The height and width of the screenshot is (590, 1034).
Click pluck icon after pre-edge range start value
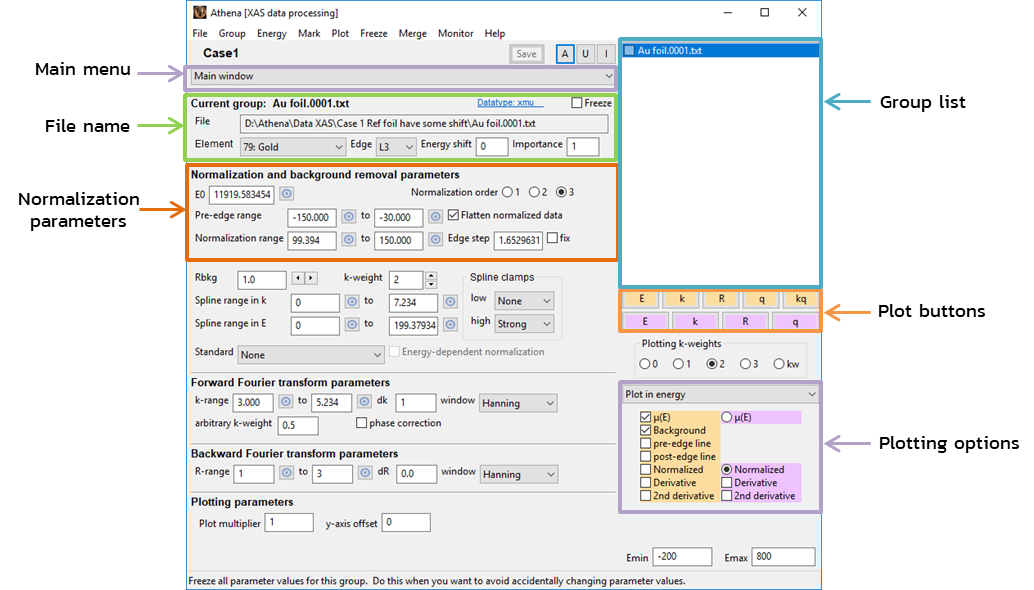348,216
